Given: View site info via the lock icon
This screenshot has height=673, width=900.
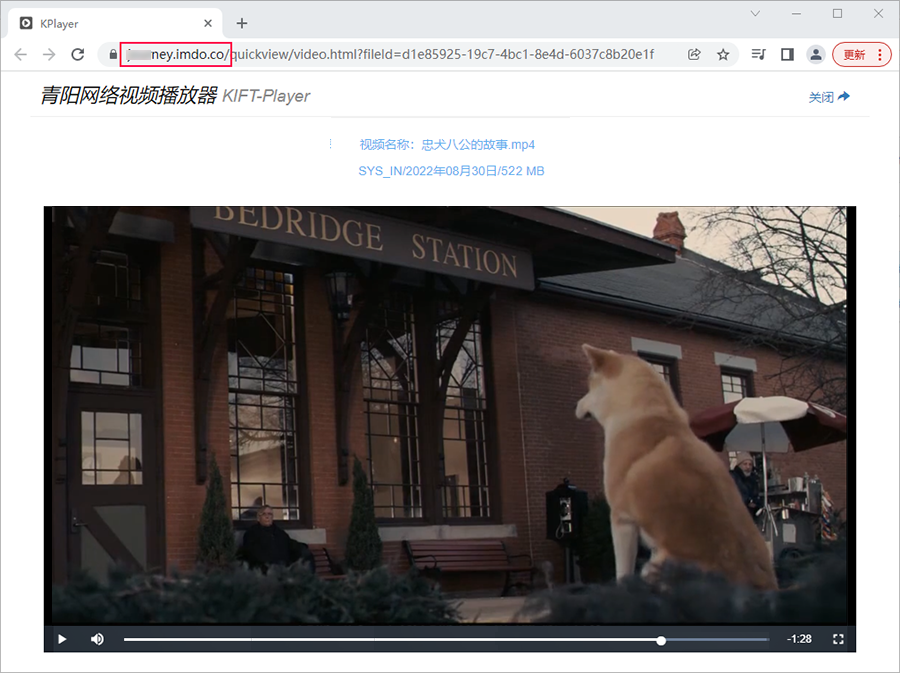Looking at the screenshot, I should 108,55.
